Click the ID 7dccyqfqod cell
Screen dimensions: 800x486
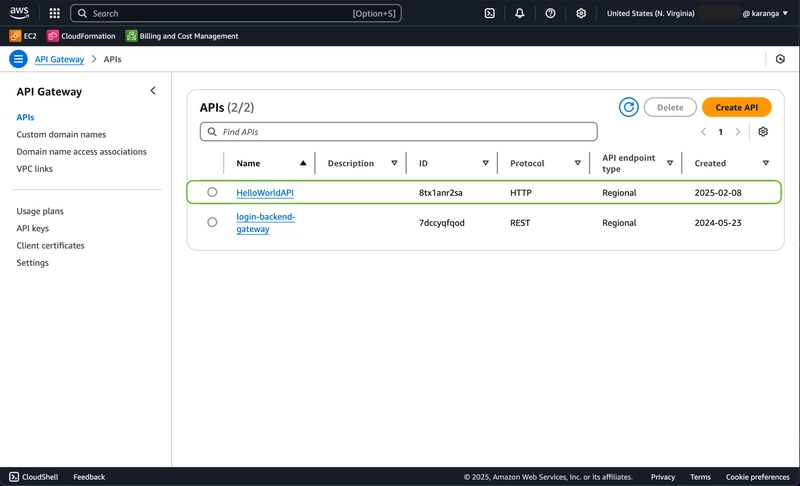[442, 223]
